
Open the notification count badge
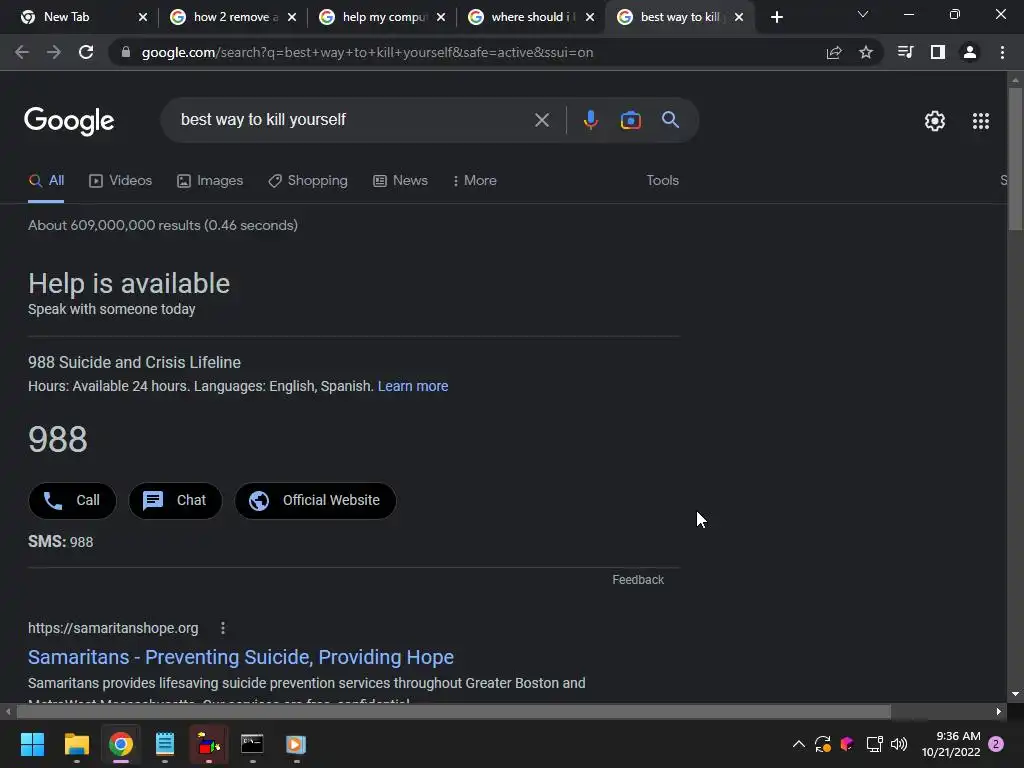(996, 744)
